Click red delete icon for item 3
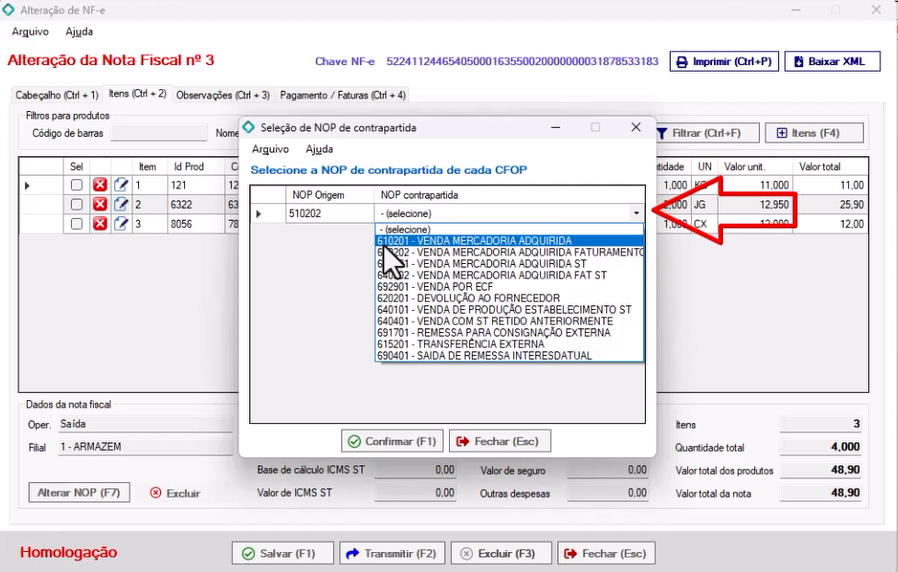The width and height of the screenshot is (898, 572). (x=100, y=223)
